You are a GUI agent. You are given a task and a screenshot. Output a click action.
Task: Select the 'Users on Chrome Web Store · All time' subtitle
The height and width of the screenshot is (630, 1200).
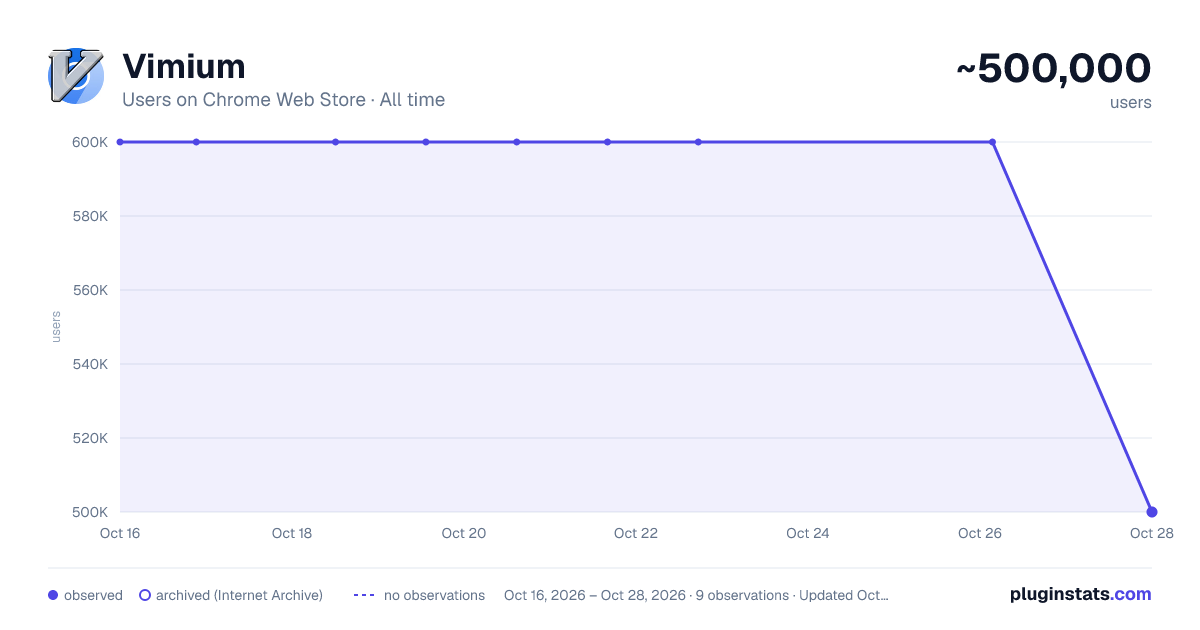pos(283,100)
